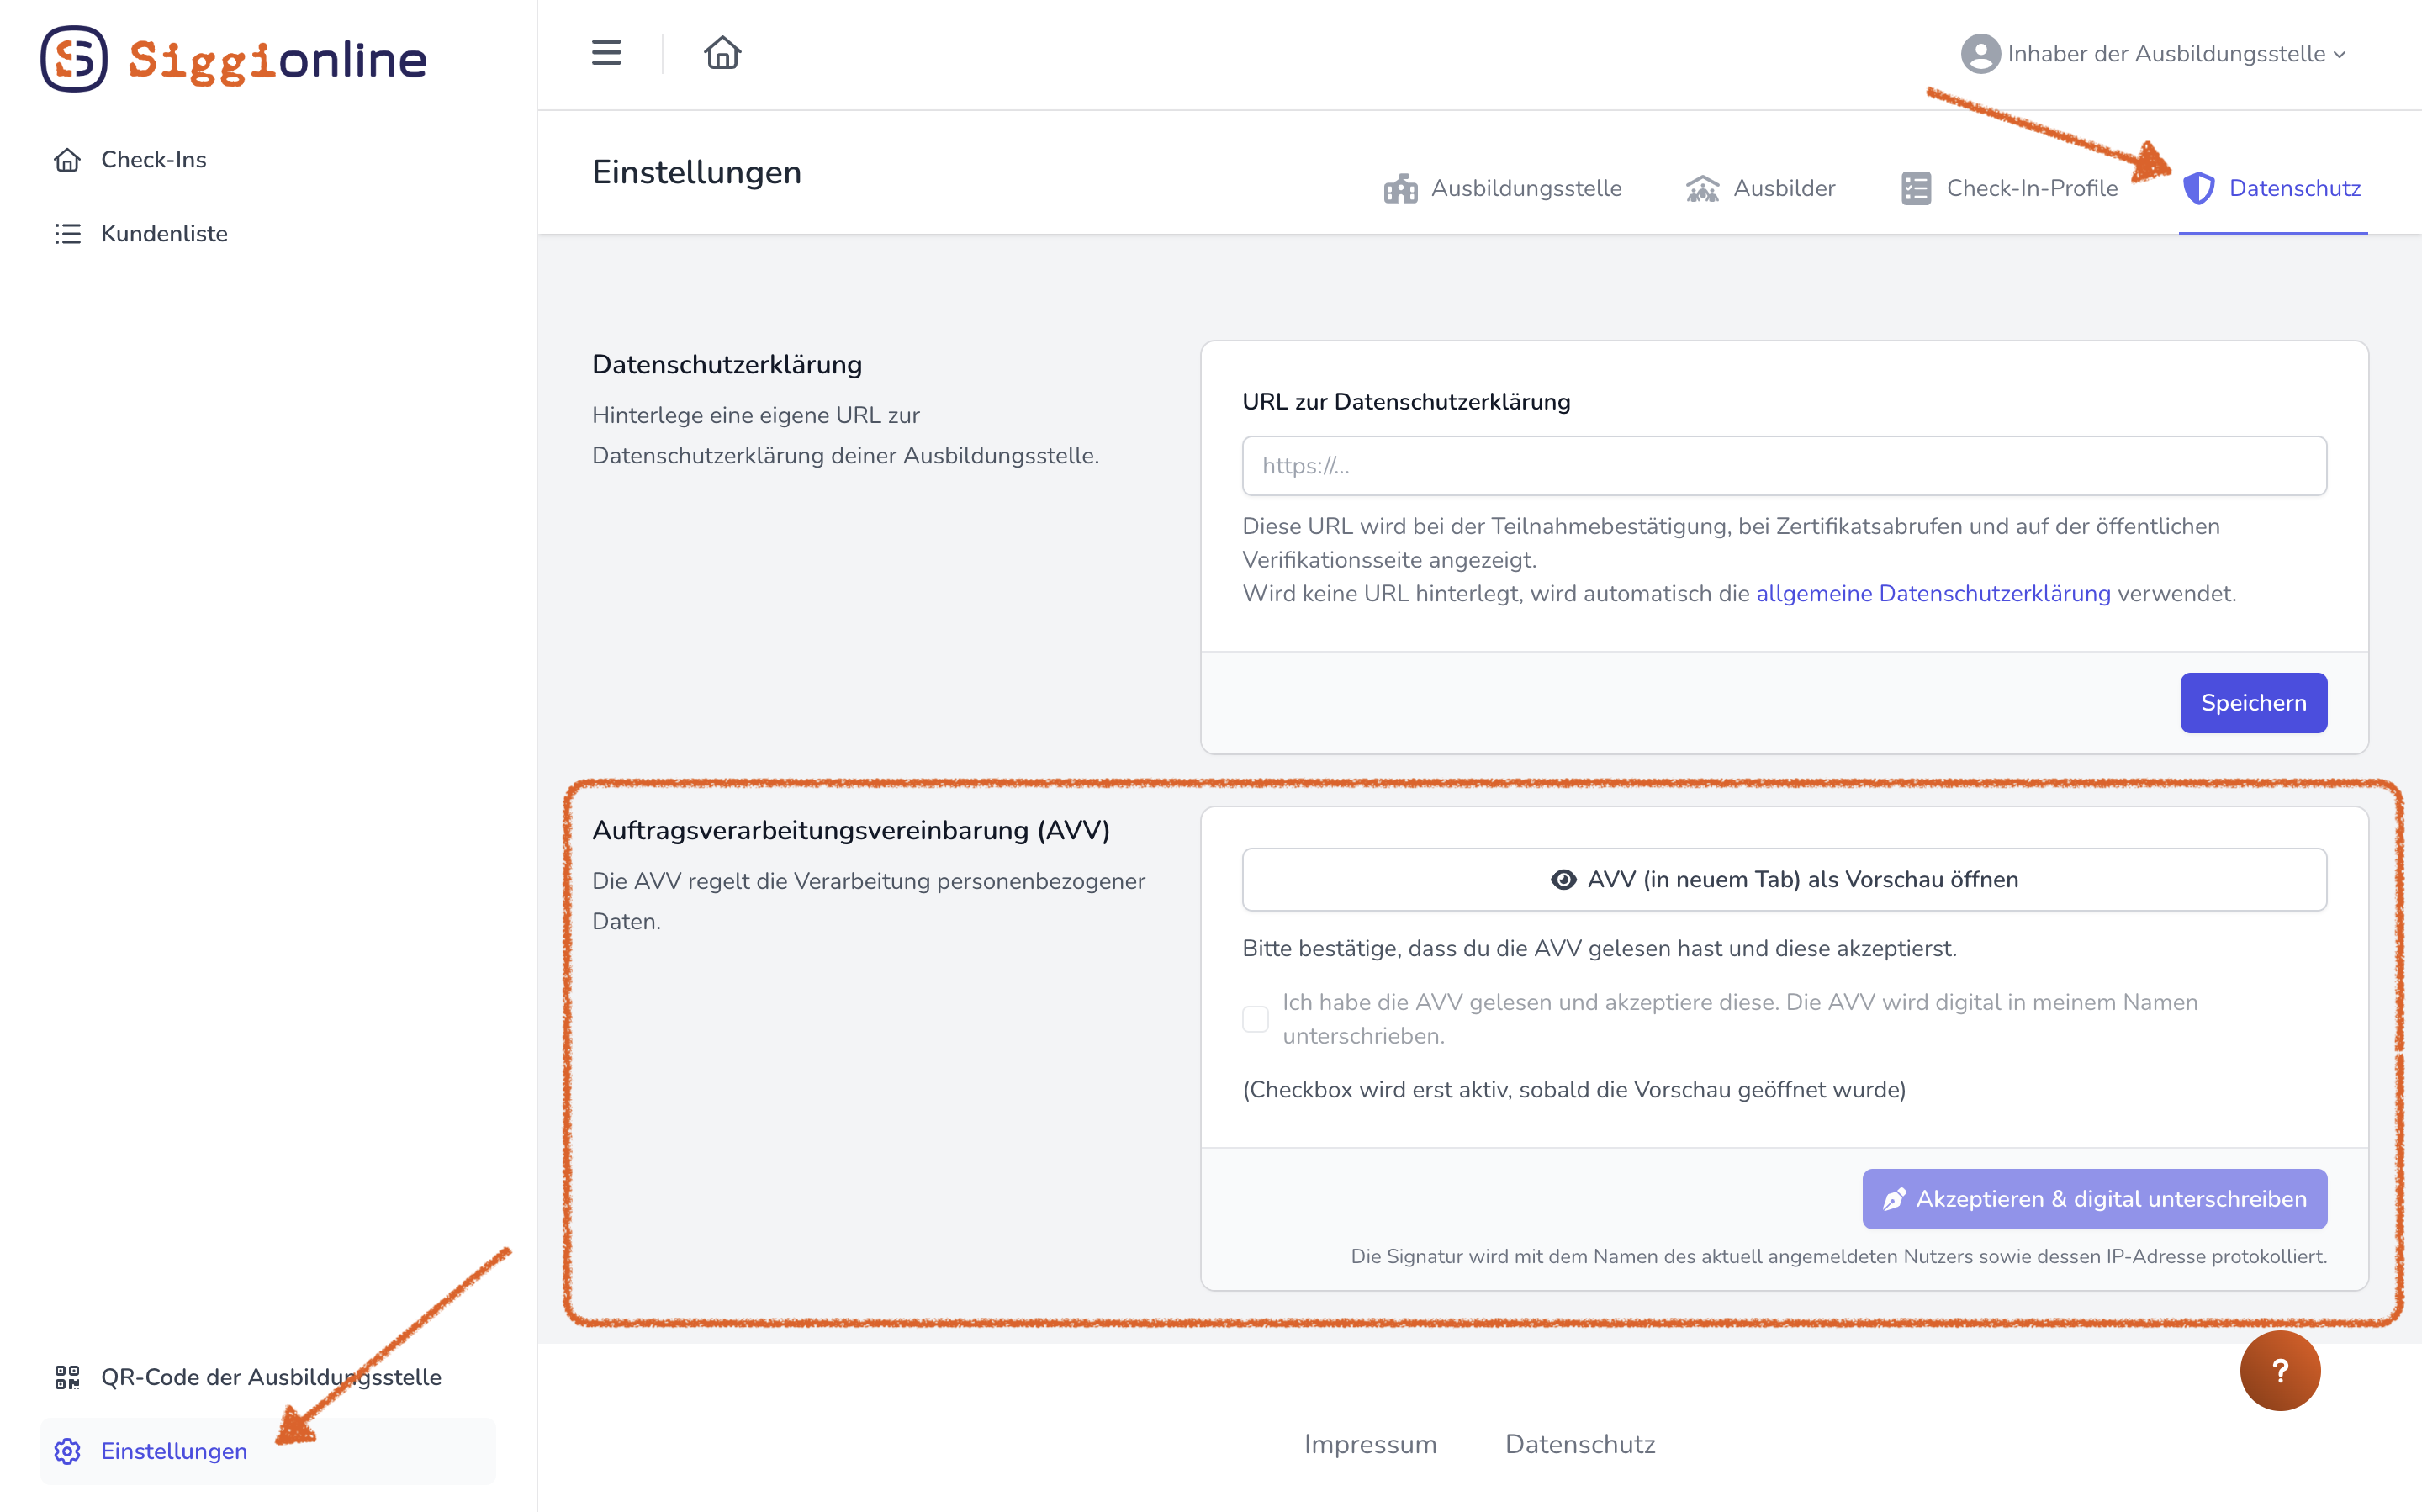Click the Siggi online logo
The height and width of the screenshot is (1512, 2422).
234,59
